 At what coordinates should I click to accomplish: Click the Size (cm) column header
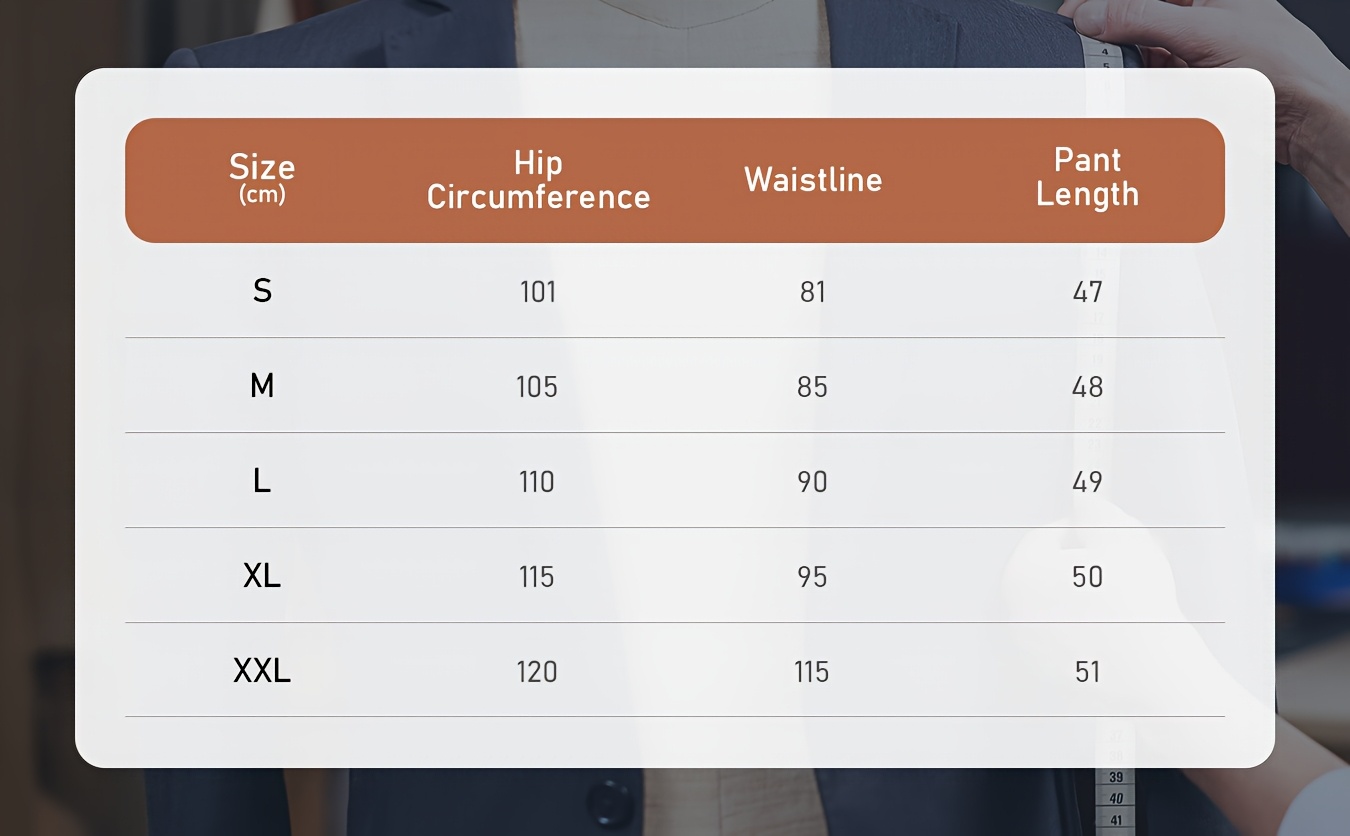262,178
